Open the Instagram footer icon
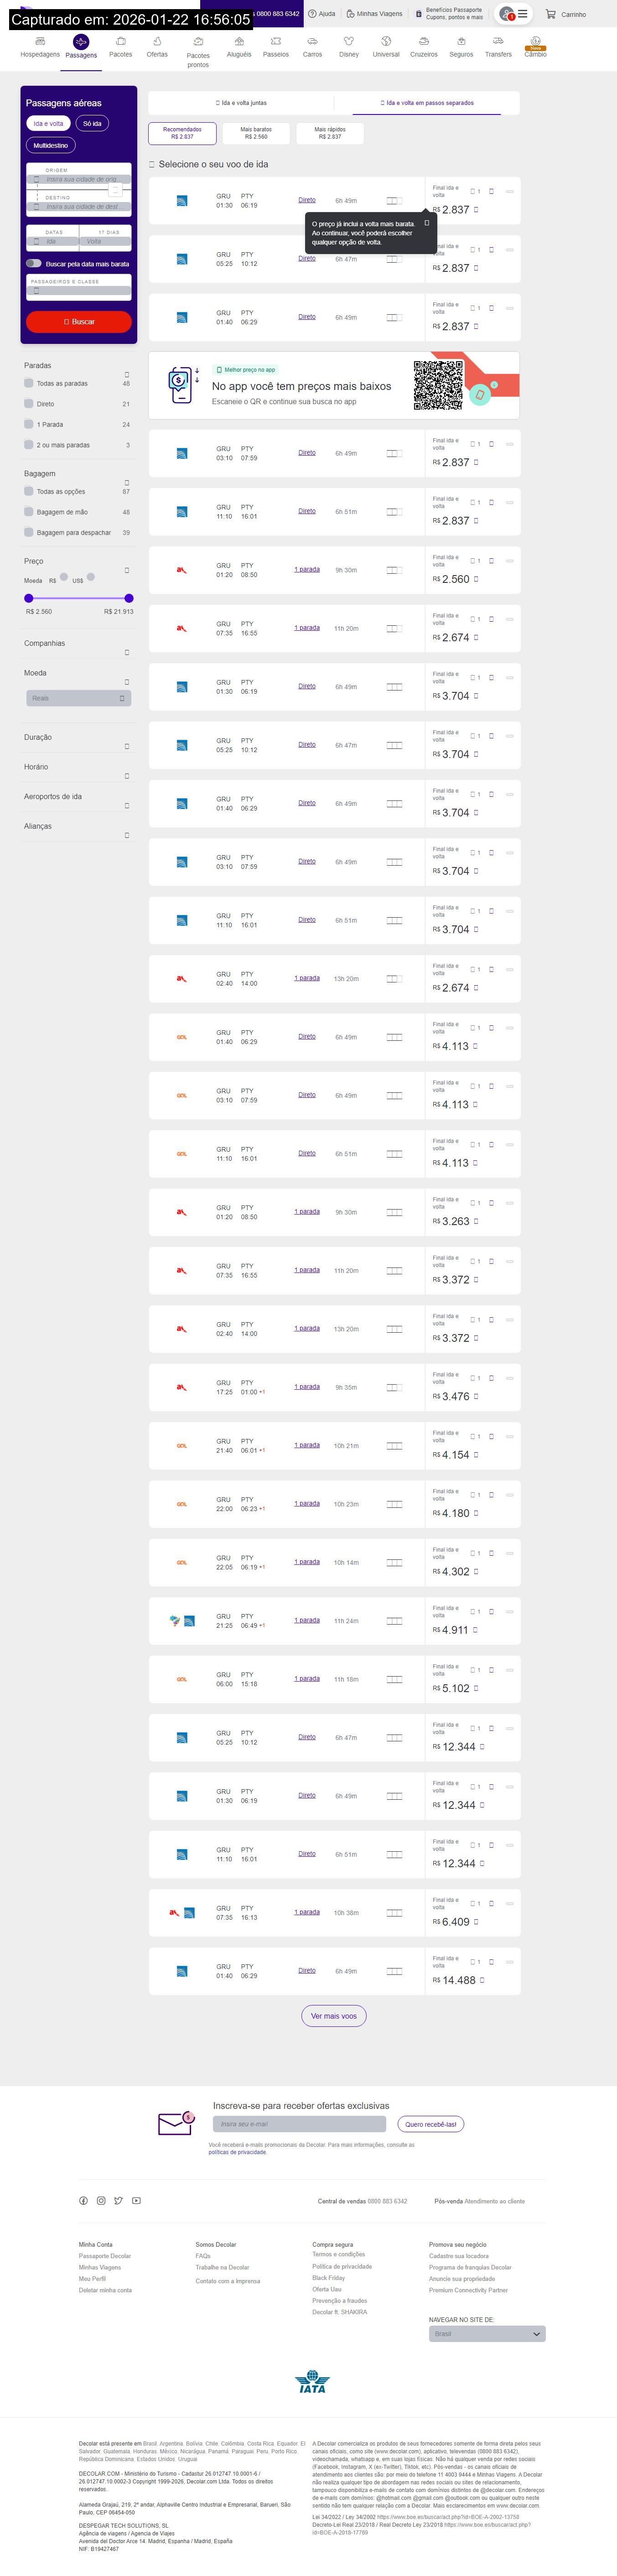 point(101,2200)
